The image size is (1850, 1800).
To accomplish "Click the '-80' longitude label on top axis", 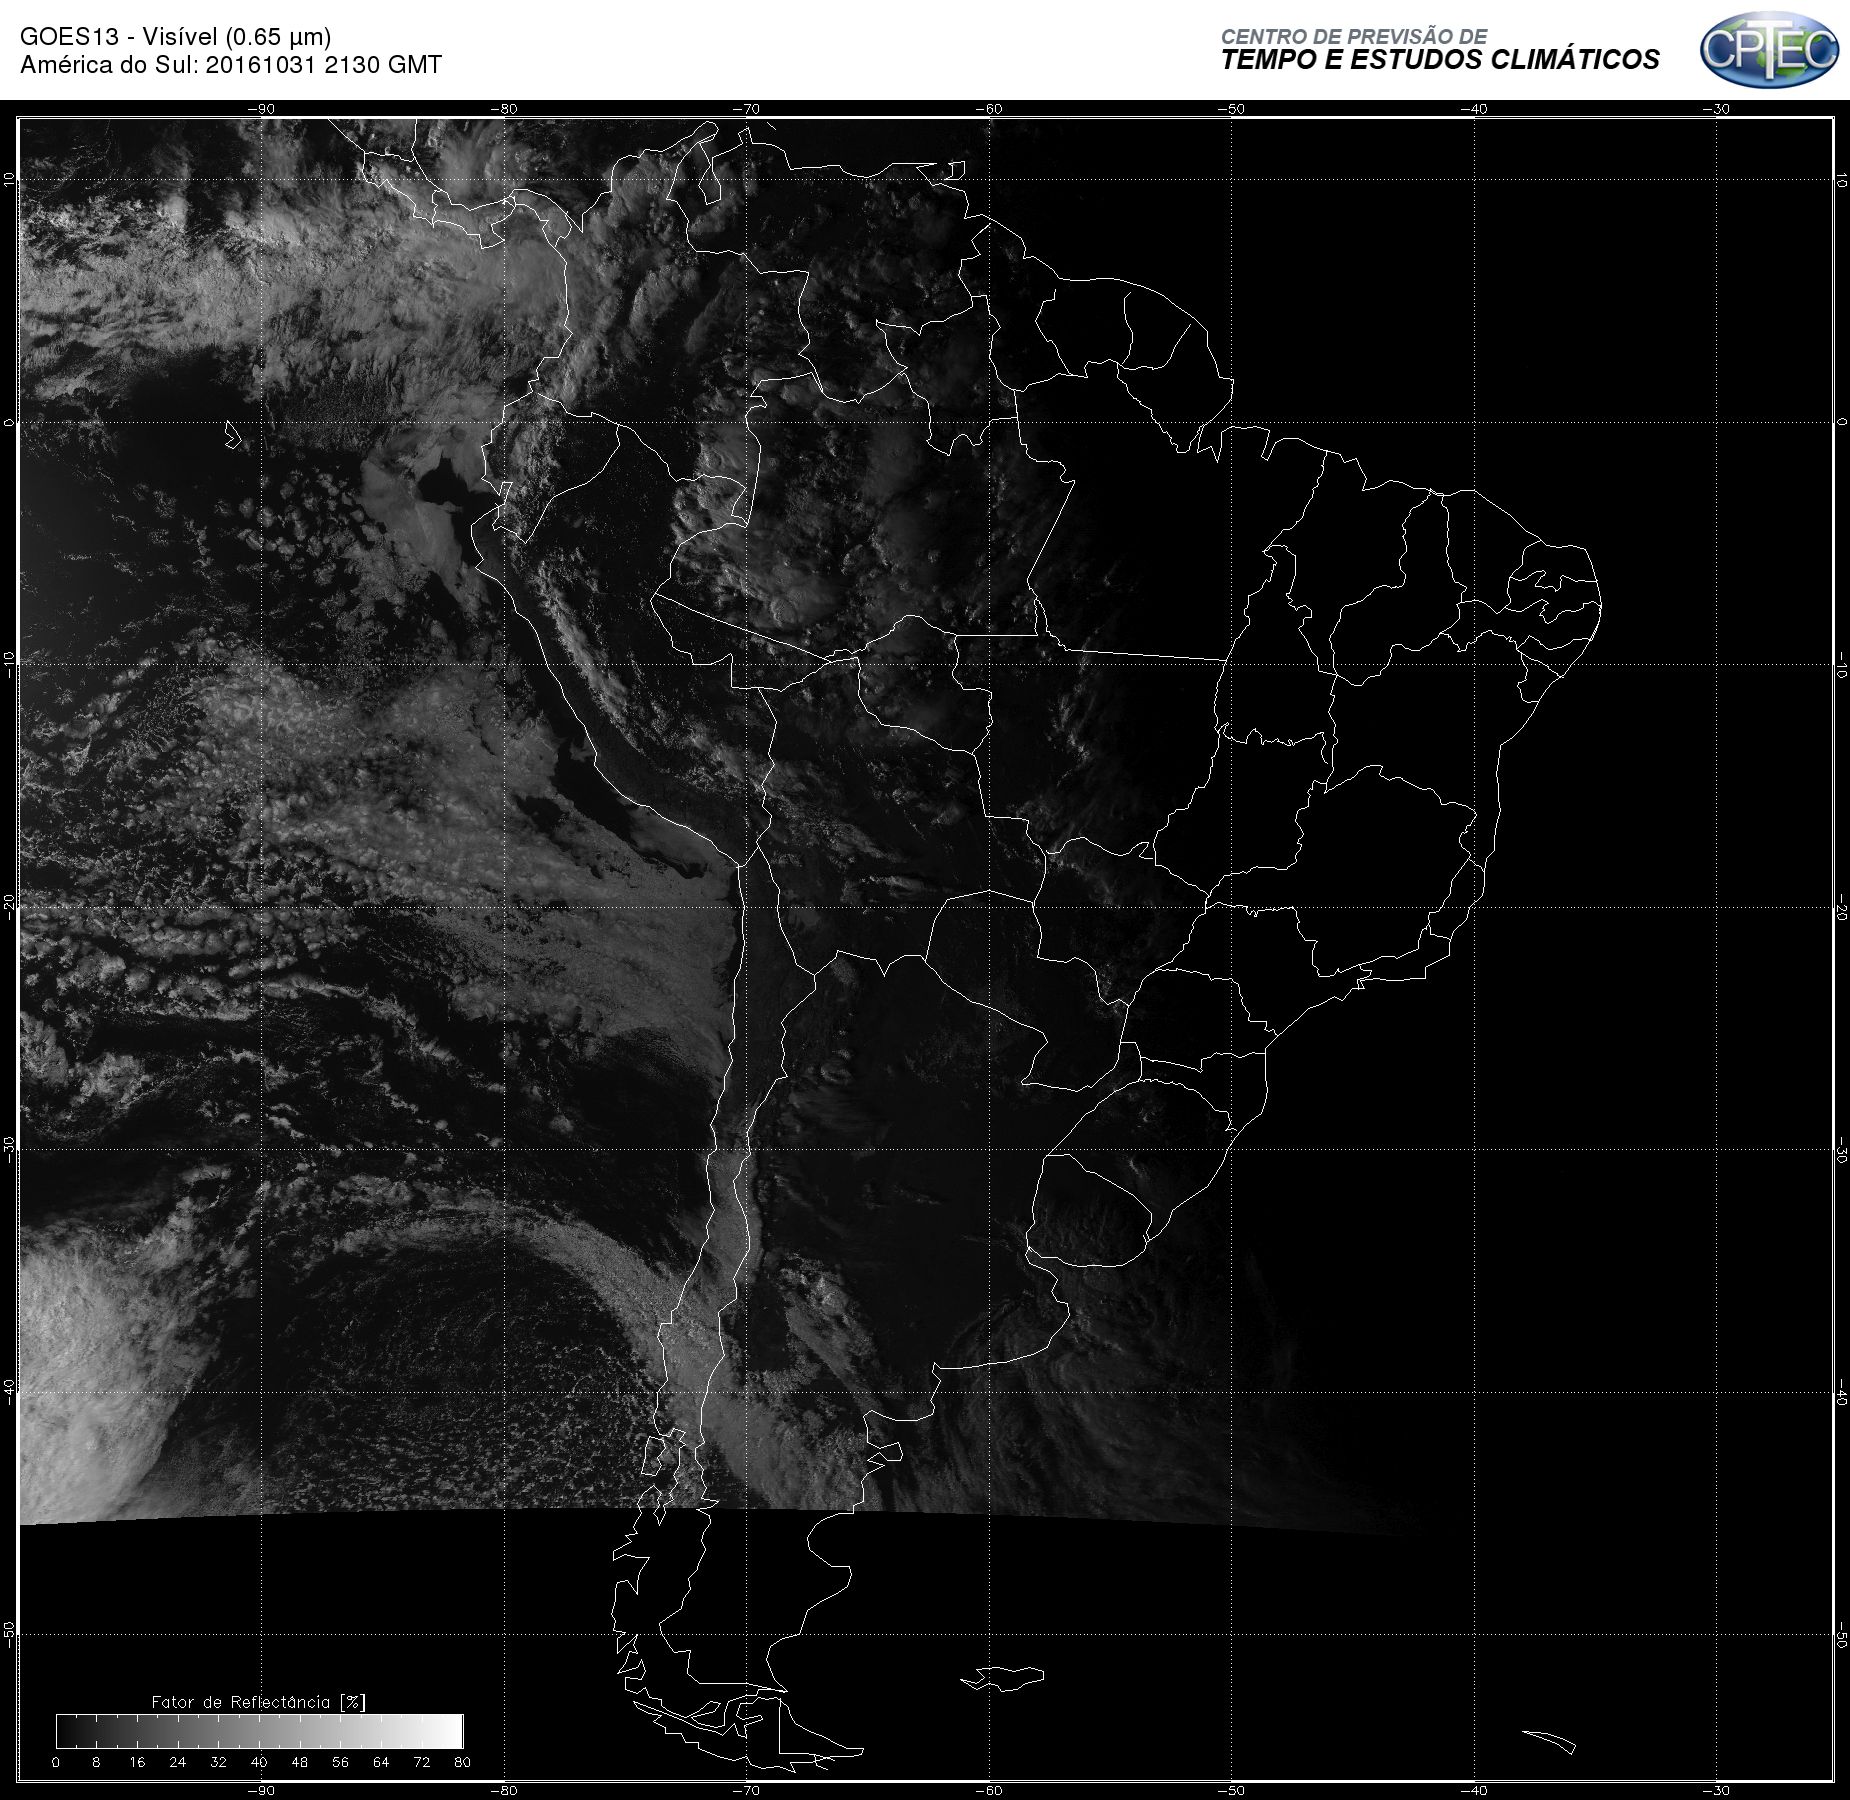I will pyautogui.click(x=504, y=109).
